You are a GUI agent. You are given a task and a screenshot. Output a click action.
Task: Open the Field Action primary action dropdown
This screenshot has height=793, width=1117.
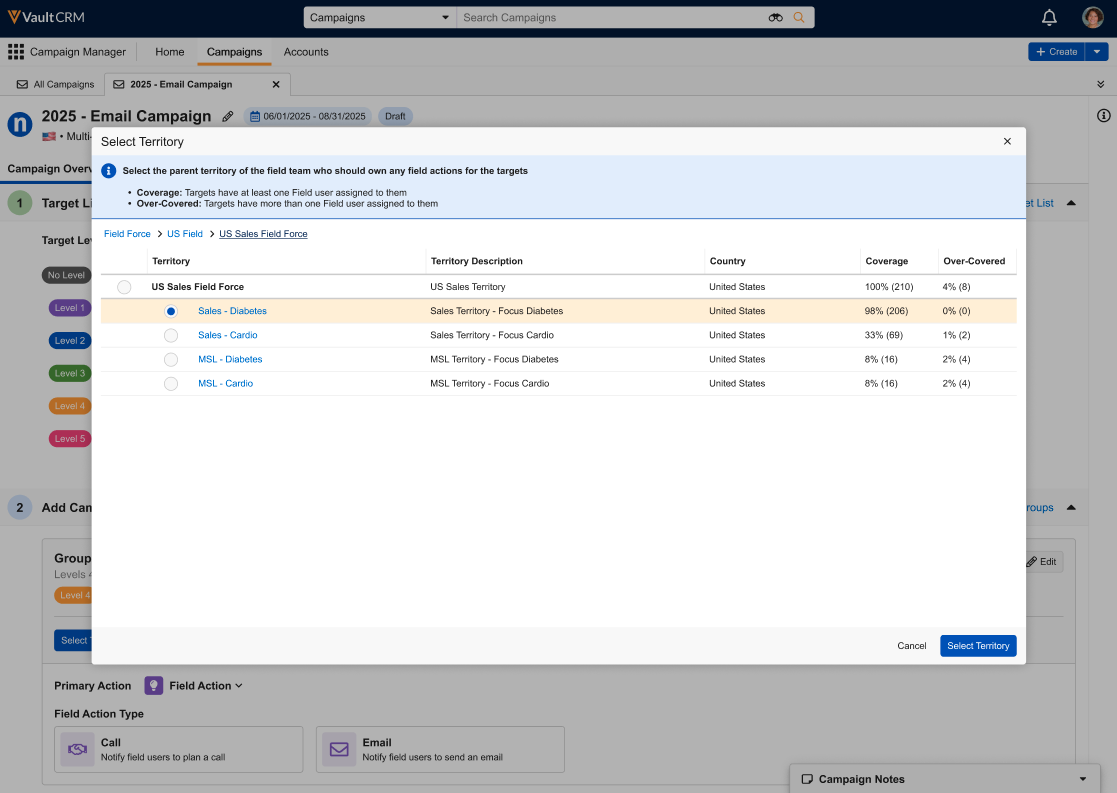[x=206, y=686]
